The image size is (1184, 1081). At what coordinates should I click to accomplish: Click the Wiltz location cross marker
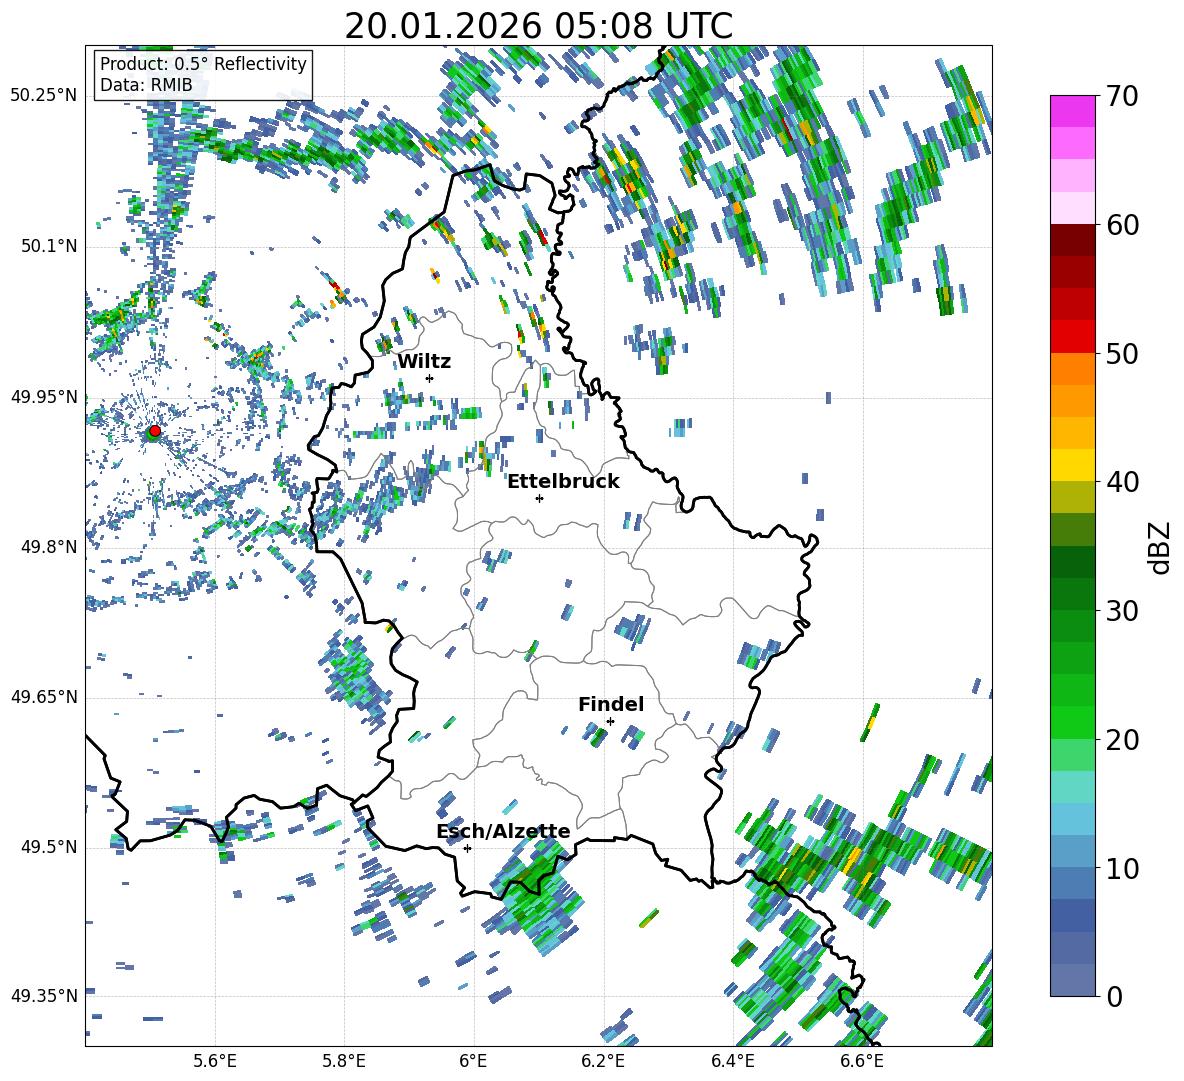[x=430, y=378]
